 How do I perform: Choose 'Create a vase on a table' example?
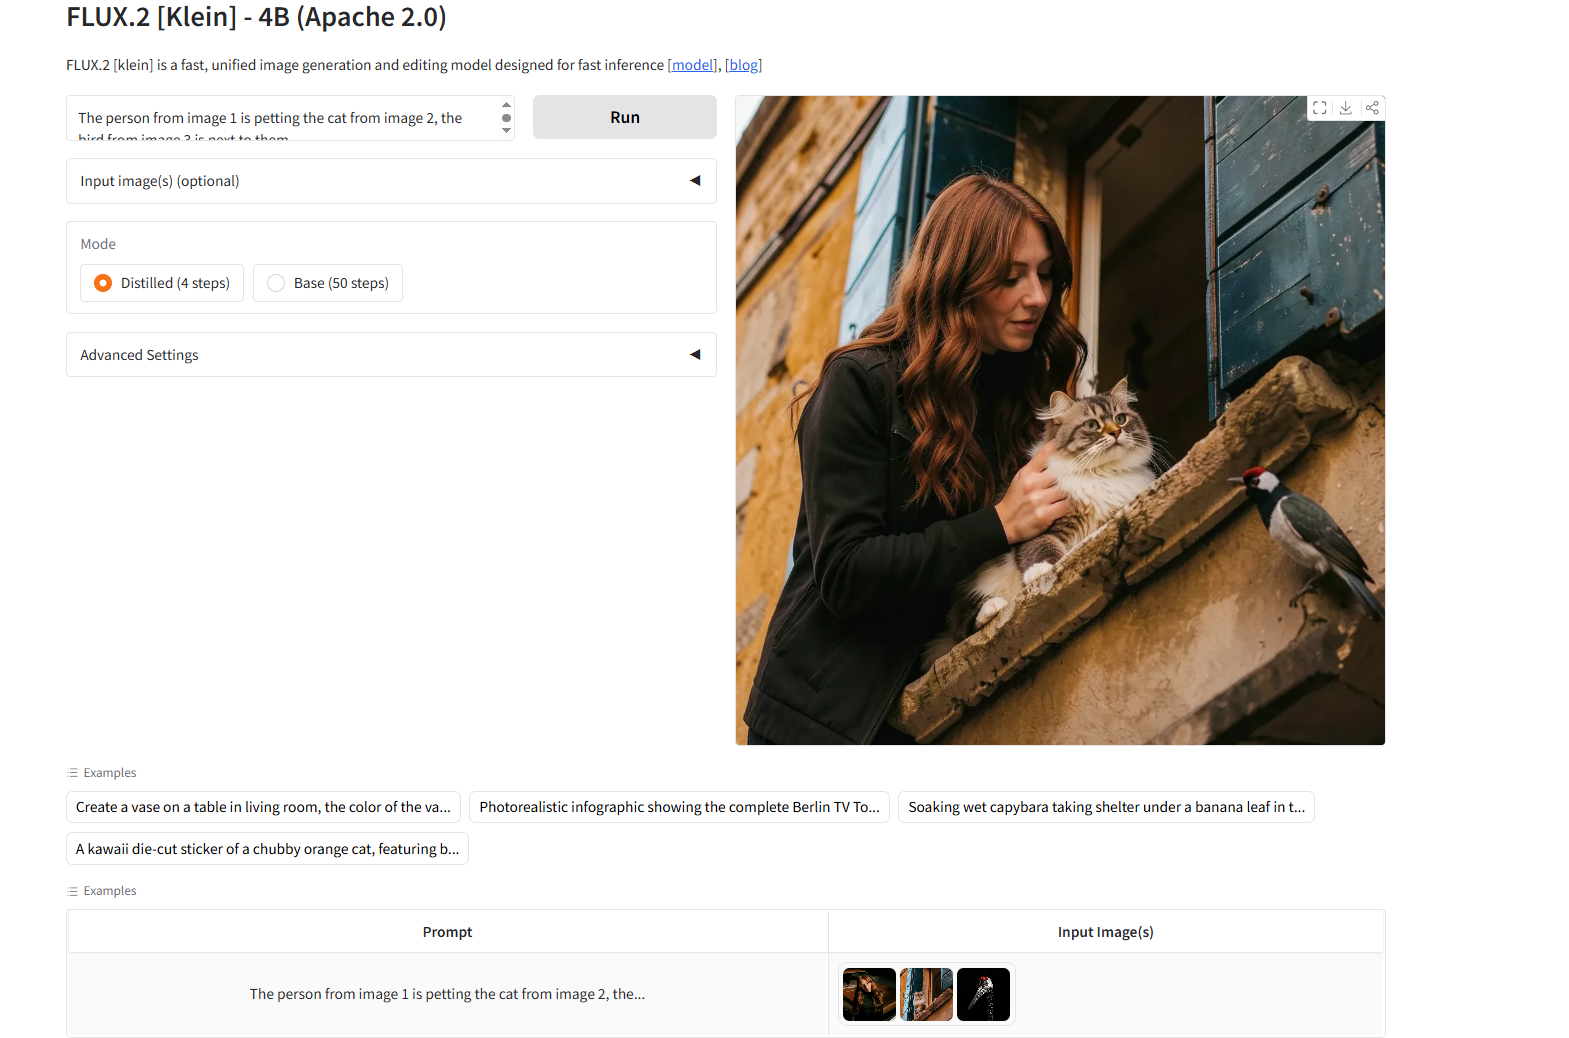(x=263, y=807)
